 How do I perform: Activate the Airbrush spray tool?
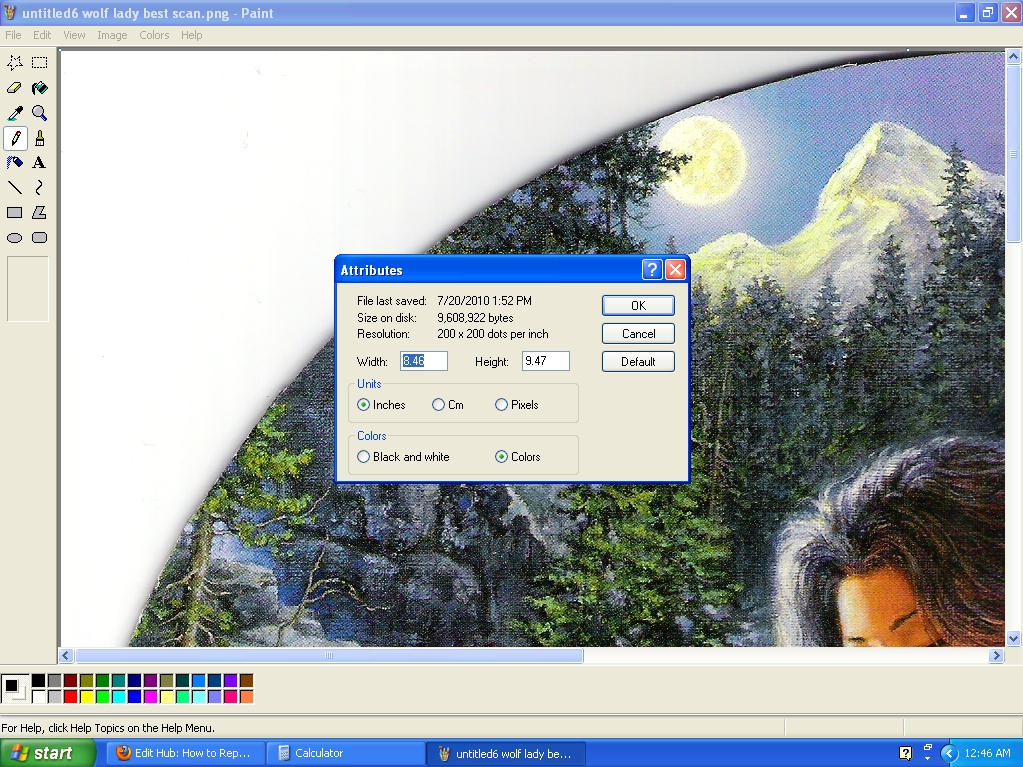tap(15, 163)
